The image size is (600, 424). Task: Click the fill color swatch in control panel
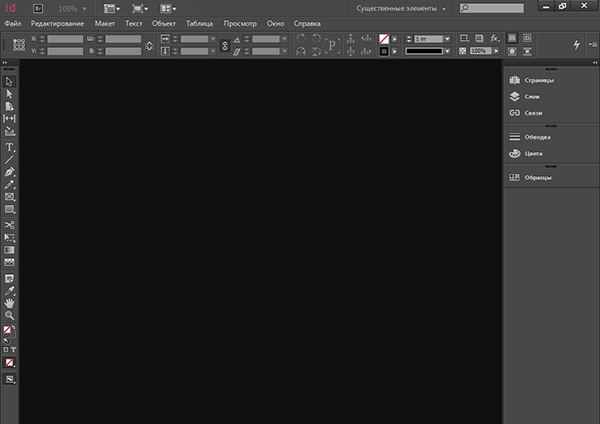pos(384,39)
